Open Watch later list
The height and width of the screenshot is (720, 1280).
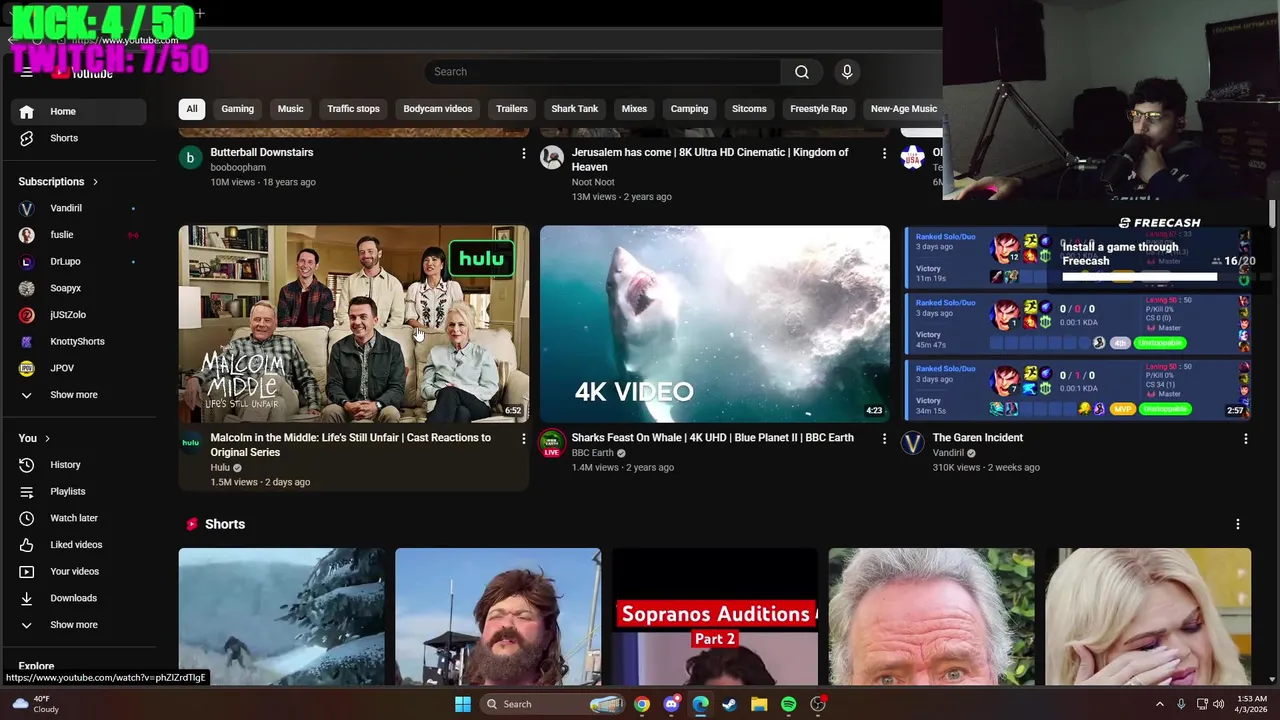coord(78,518)
